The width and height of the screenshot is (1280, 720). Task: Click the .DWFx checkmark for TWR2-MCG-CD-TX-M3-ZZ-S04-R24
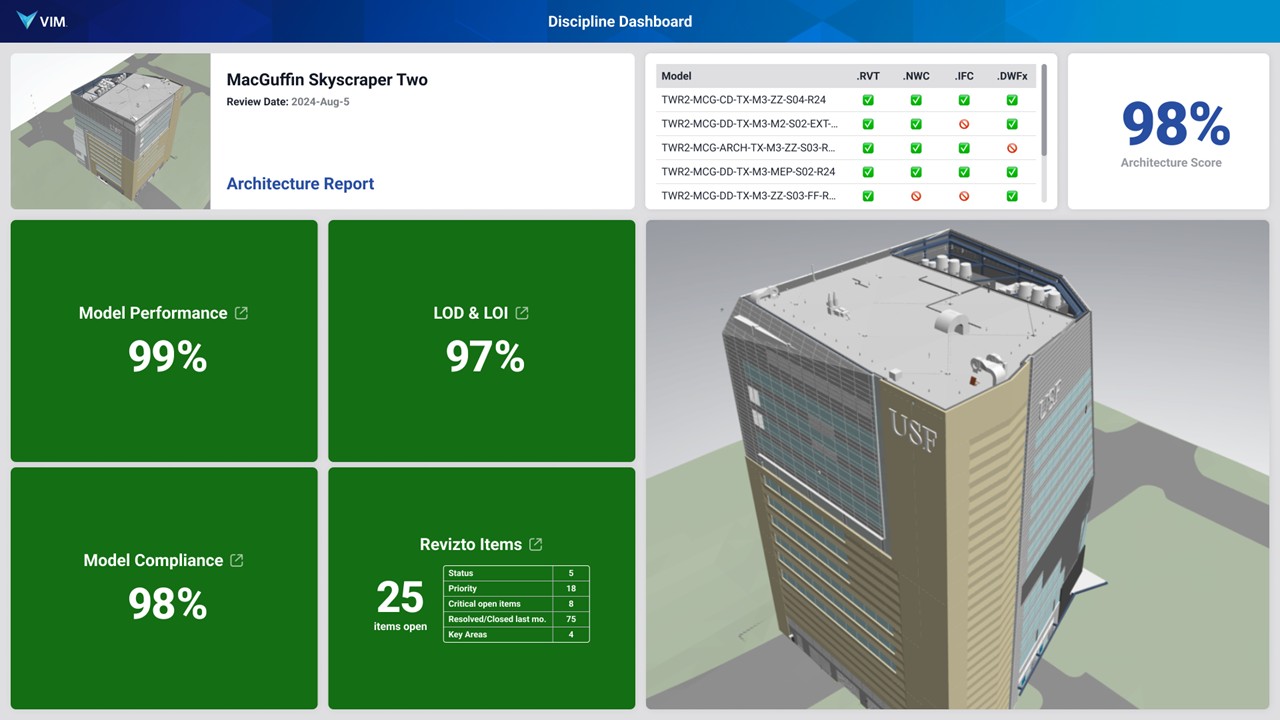pyautogui.click(x=1012, y=100)
